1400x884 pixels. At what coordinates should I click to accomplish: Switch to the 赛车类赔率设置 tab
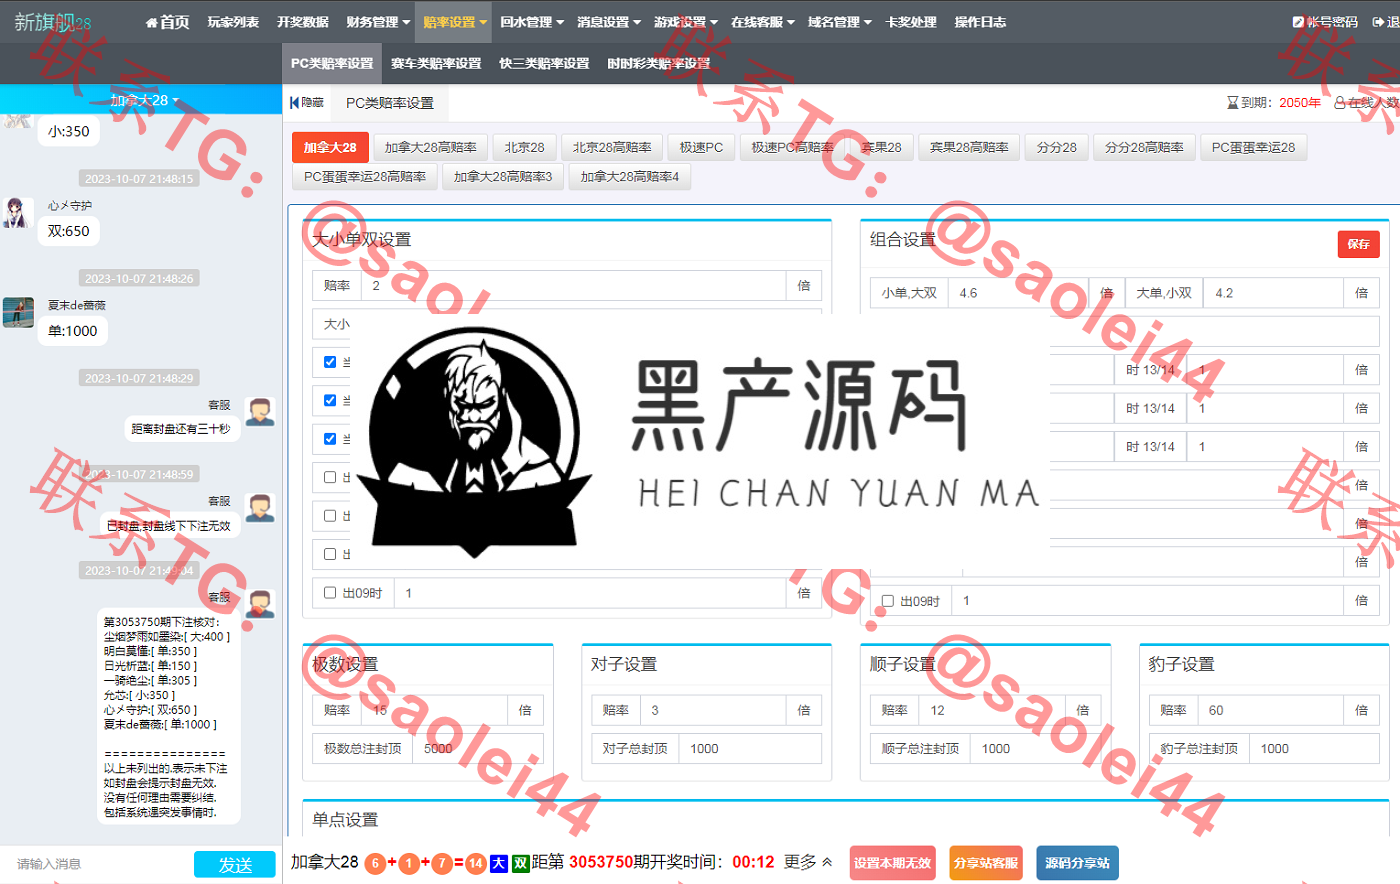[436, 63]
